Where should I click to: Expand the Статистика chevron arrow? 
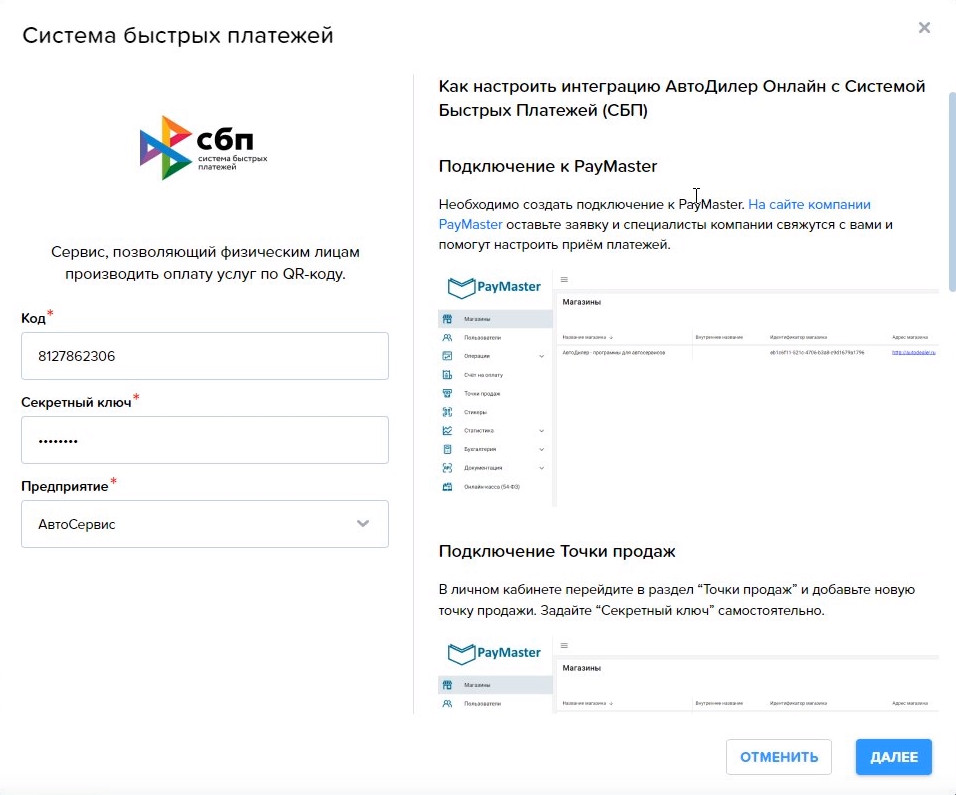(x=542, y=431)
